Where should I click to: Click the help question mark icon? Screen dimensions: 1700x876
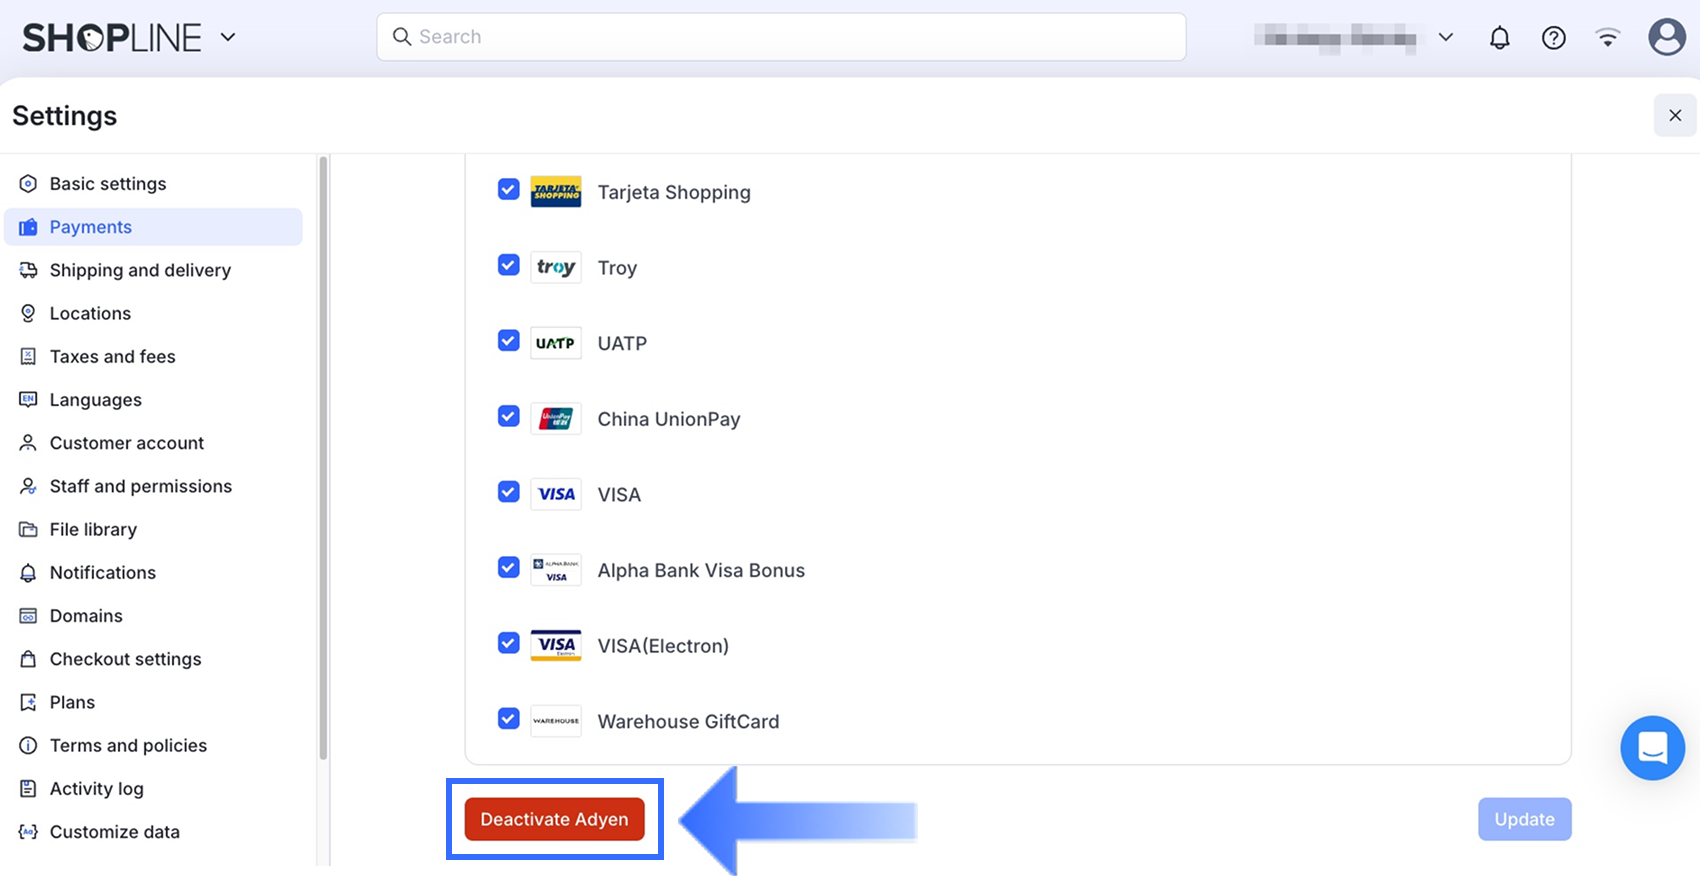(x=1553, y=38)
